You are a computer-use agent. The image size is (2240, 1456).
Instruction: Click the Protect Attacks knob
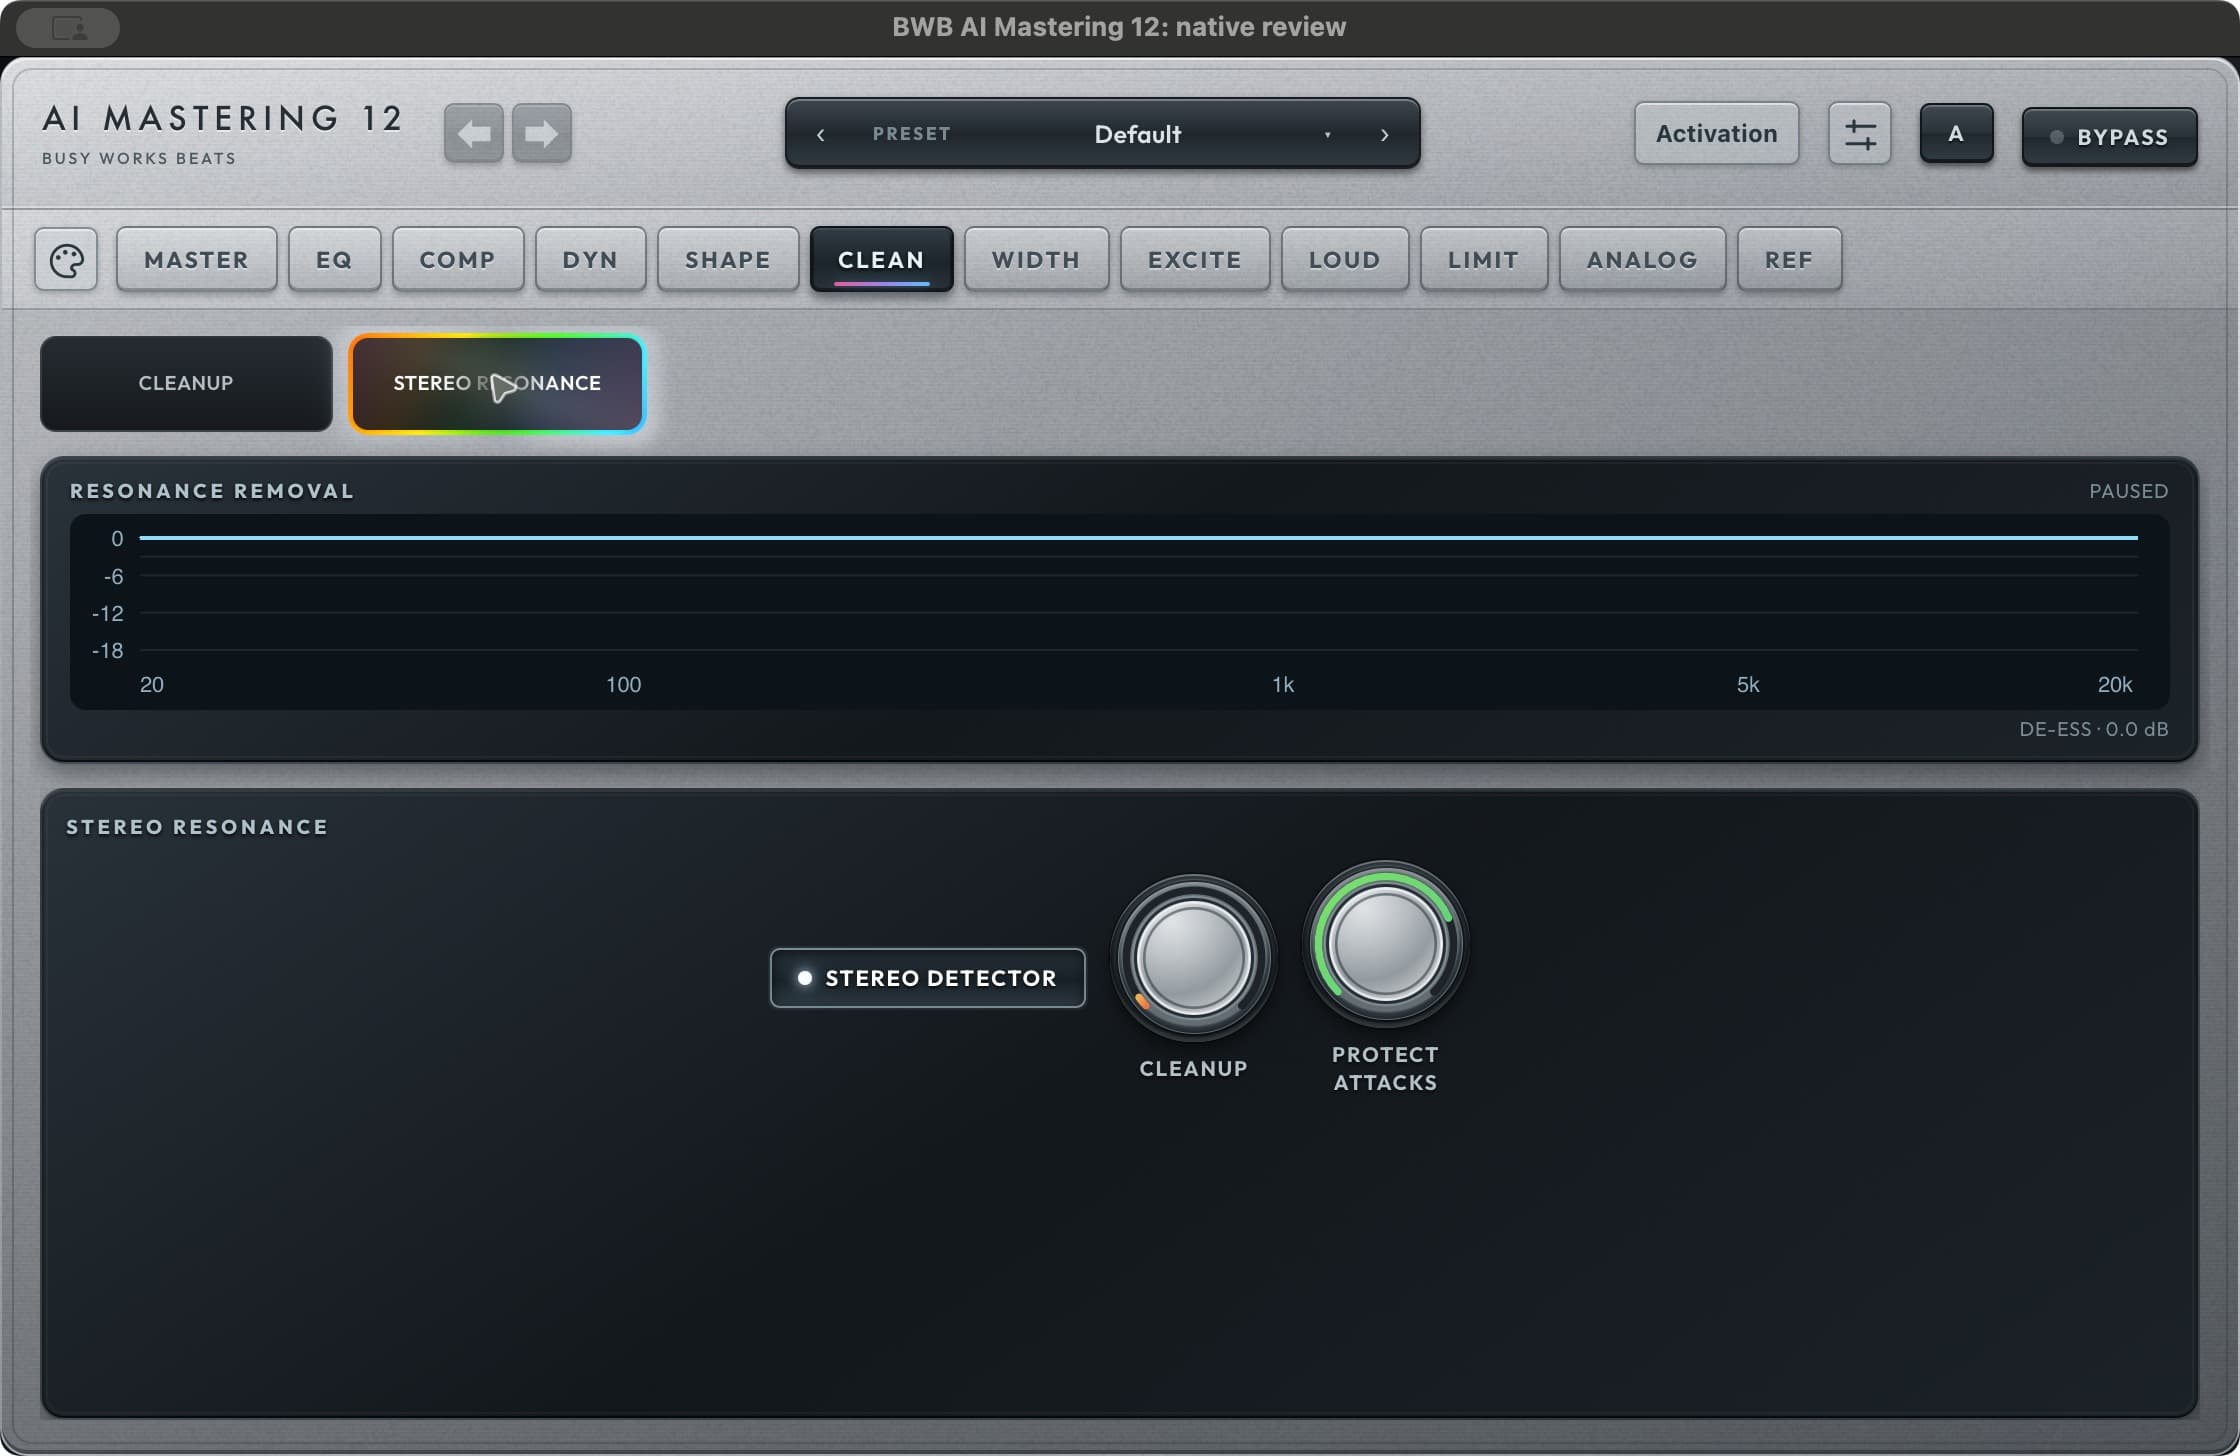click(x=1385, y=944)
